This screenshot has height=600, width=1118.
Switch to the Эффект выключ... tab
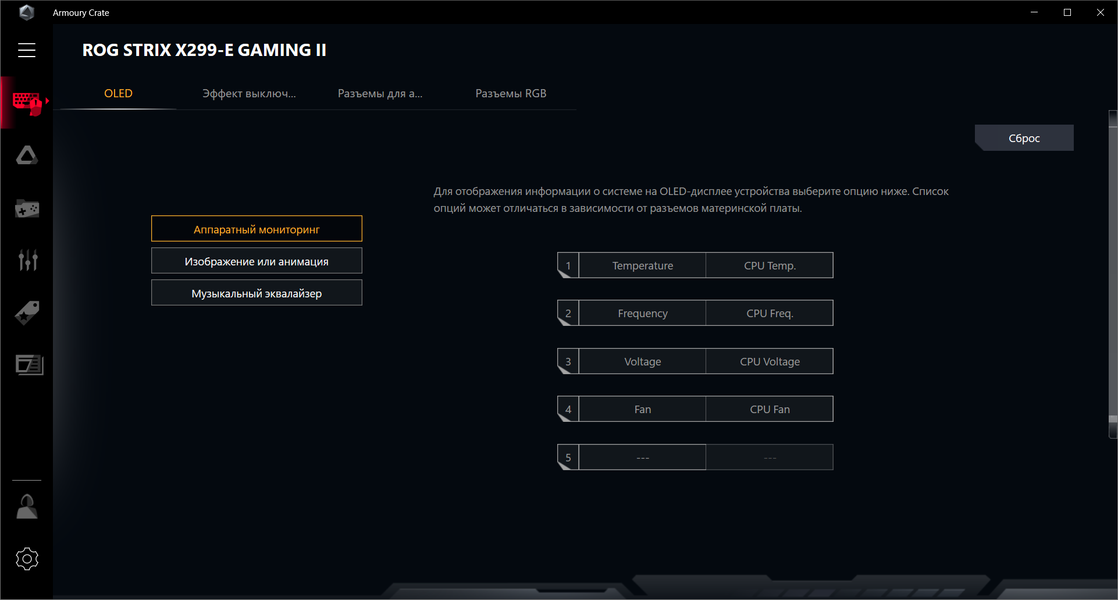point(249,93)
